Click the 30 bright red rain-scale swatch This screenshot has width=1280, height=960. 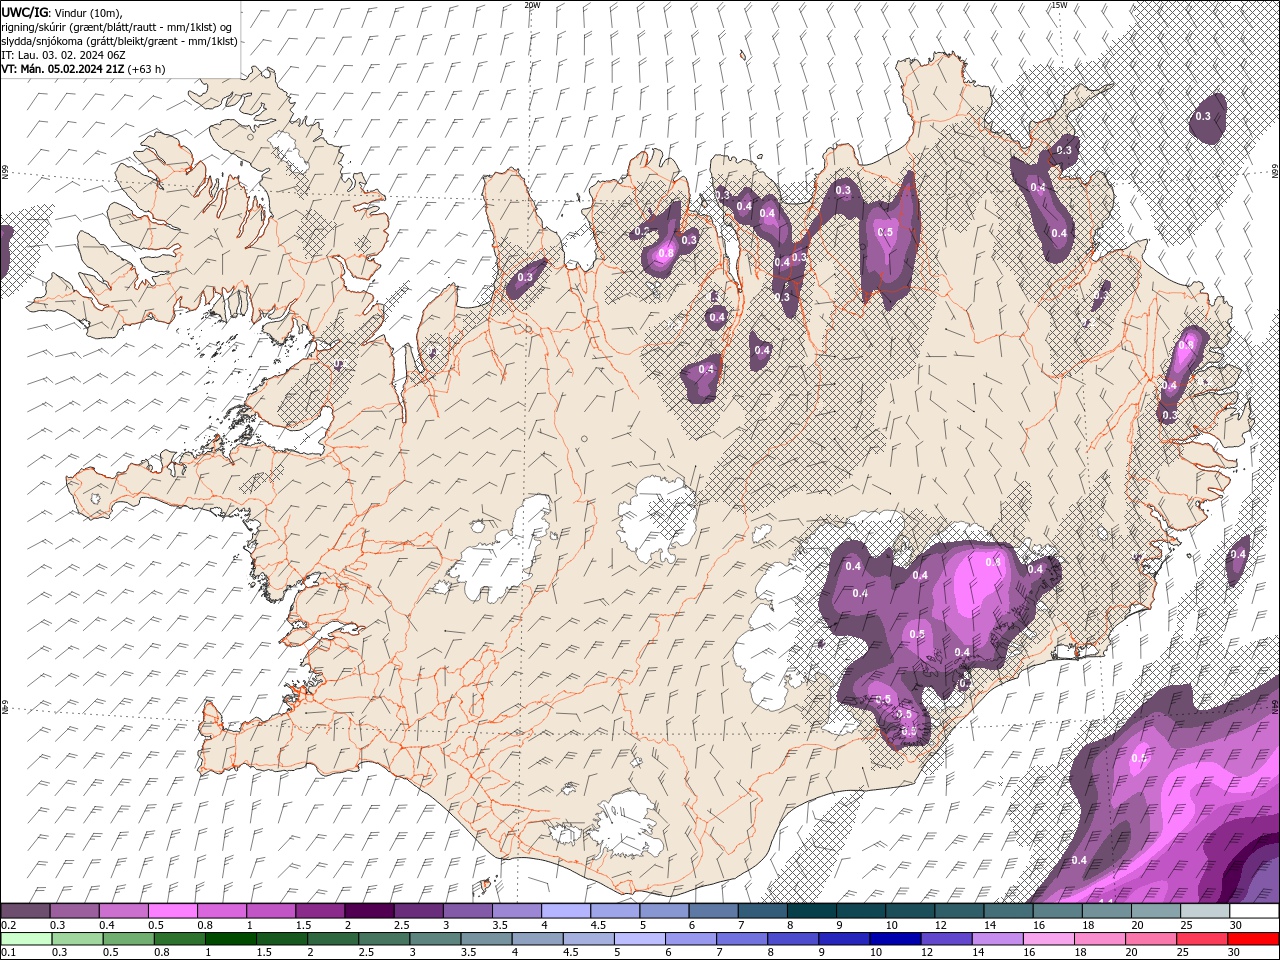(x=1253, y=939)
